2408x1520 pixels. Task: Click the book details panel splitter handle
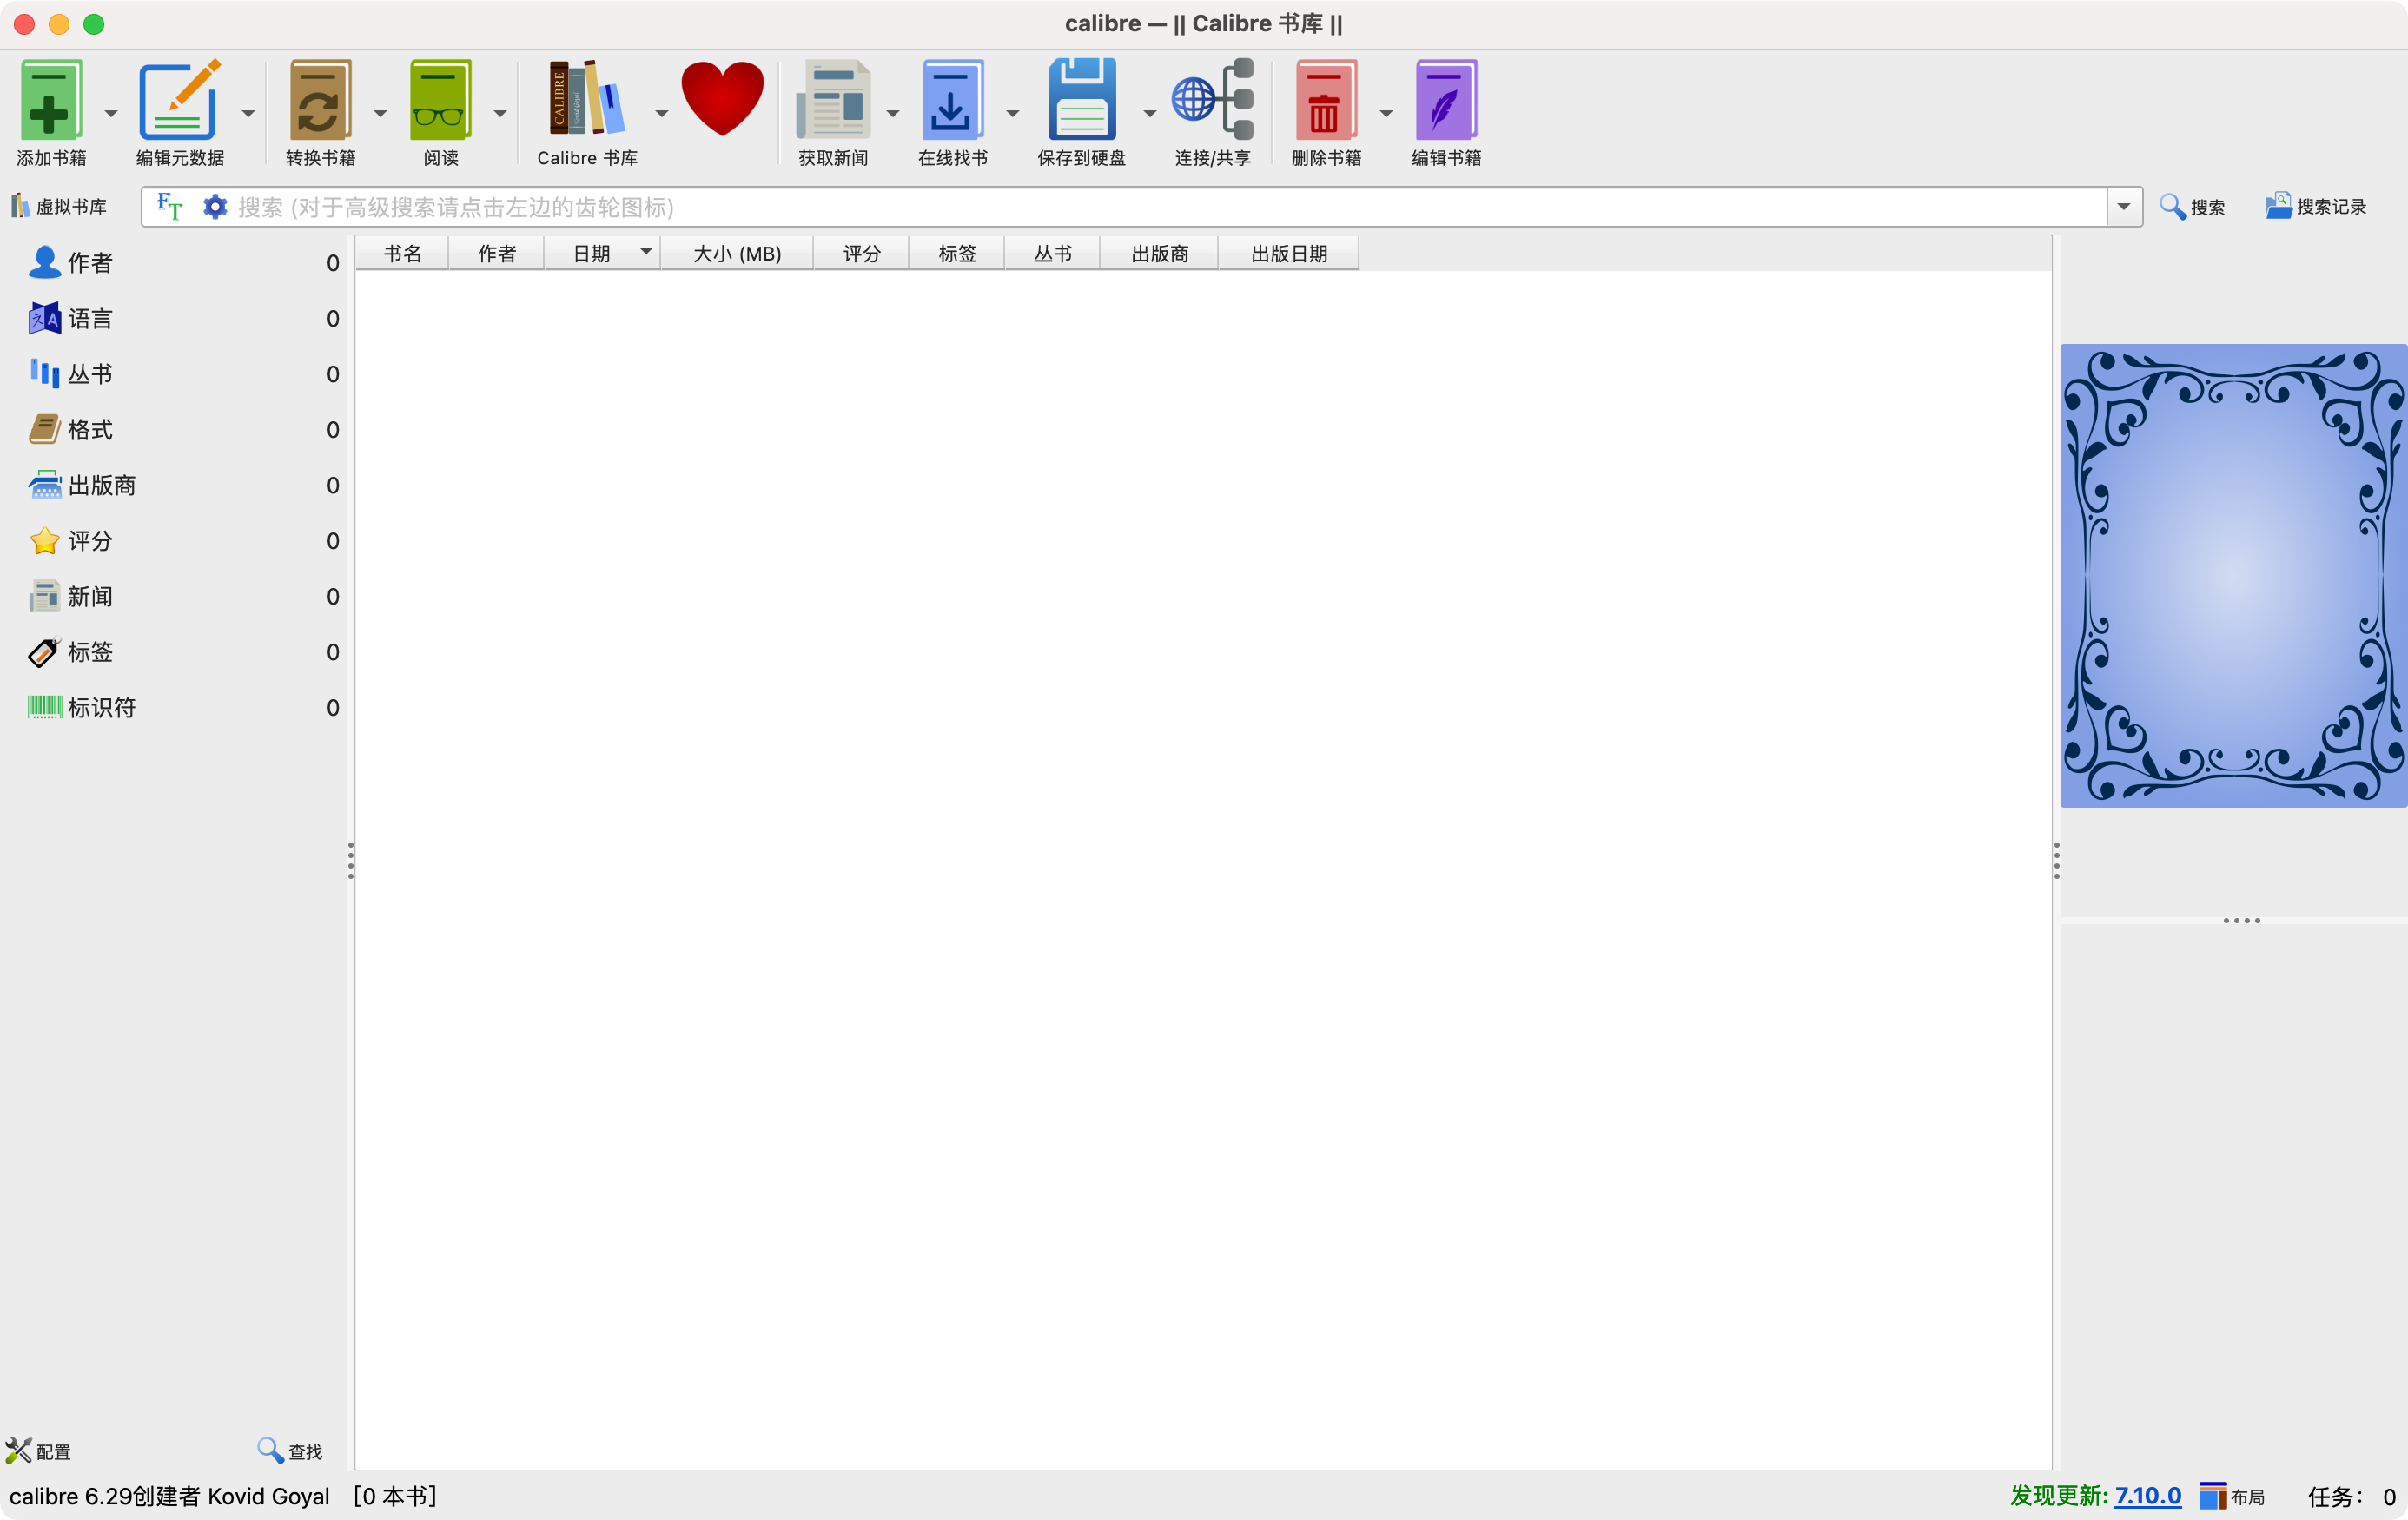pos(2056,860)
